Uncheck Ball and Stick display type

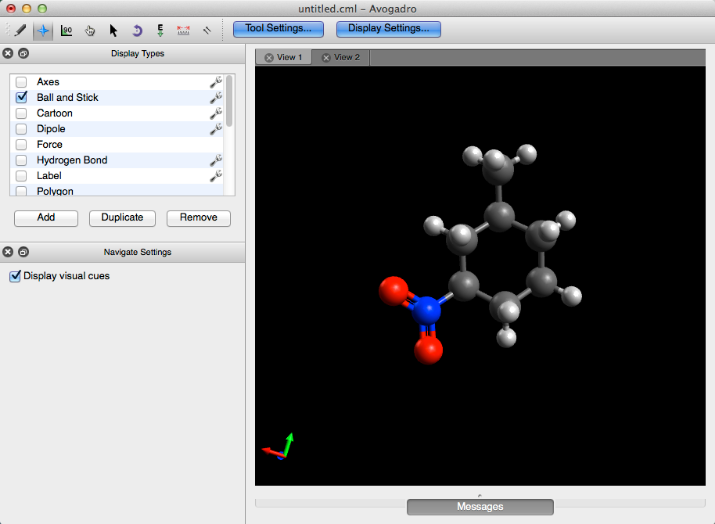[21, 98]
